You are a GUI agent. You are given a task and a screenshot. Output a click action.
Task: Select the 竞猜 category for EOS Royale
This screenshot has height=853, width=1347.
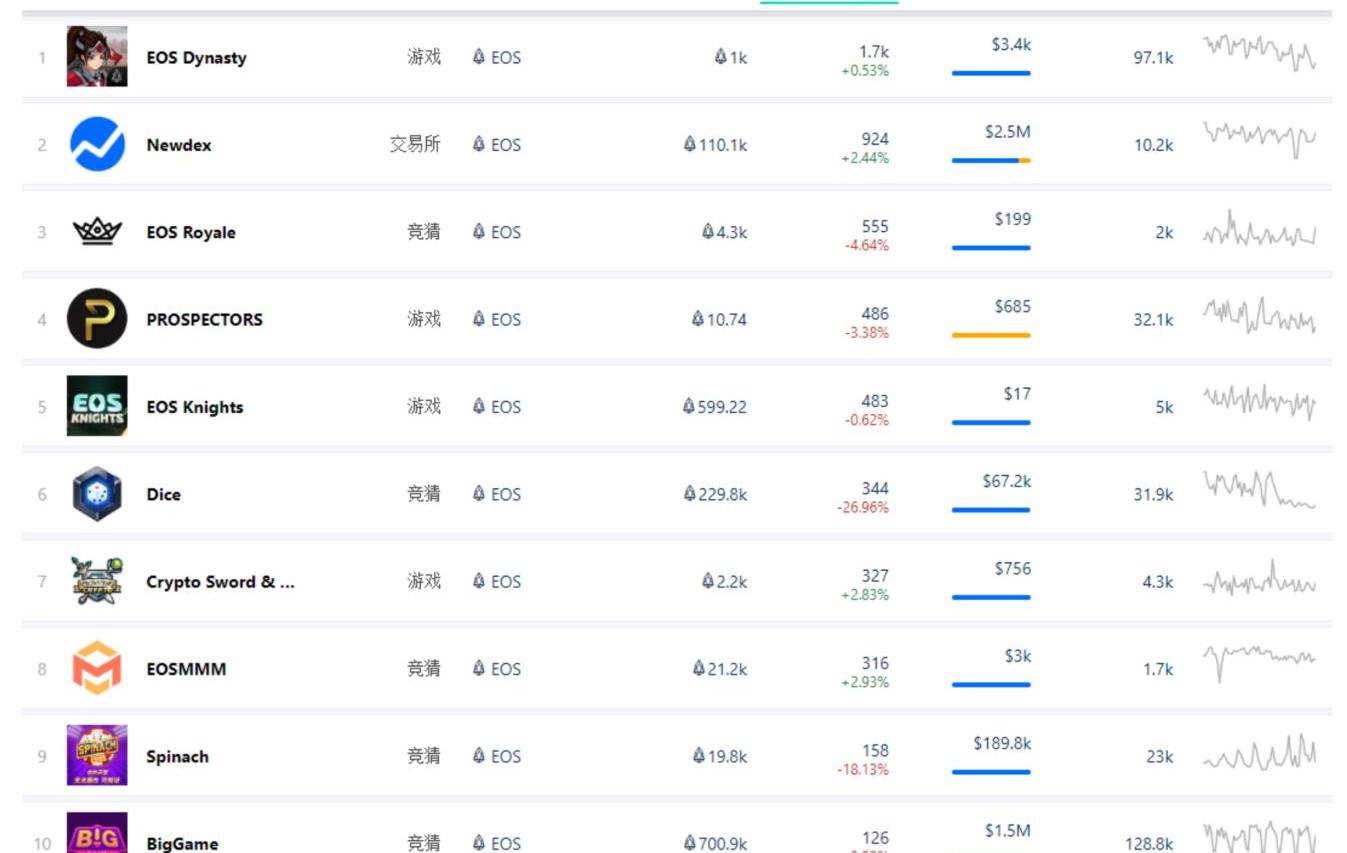[423, 232]
